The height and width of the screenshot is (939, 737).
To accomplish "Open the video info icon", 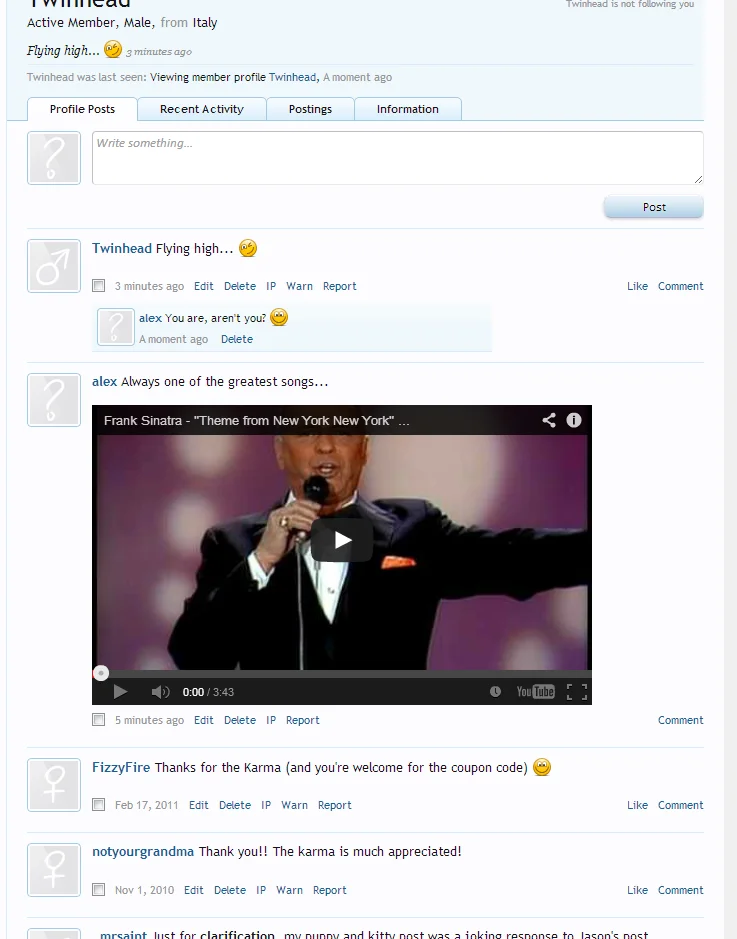I will coord(574,420).
